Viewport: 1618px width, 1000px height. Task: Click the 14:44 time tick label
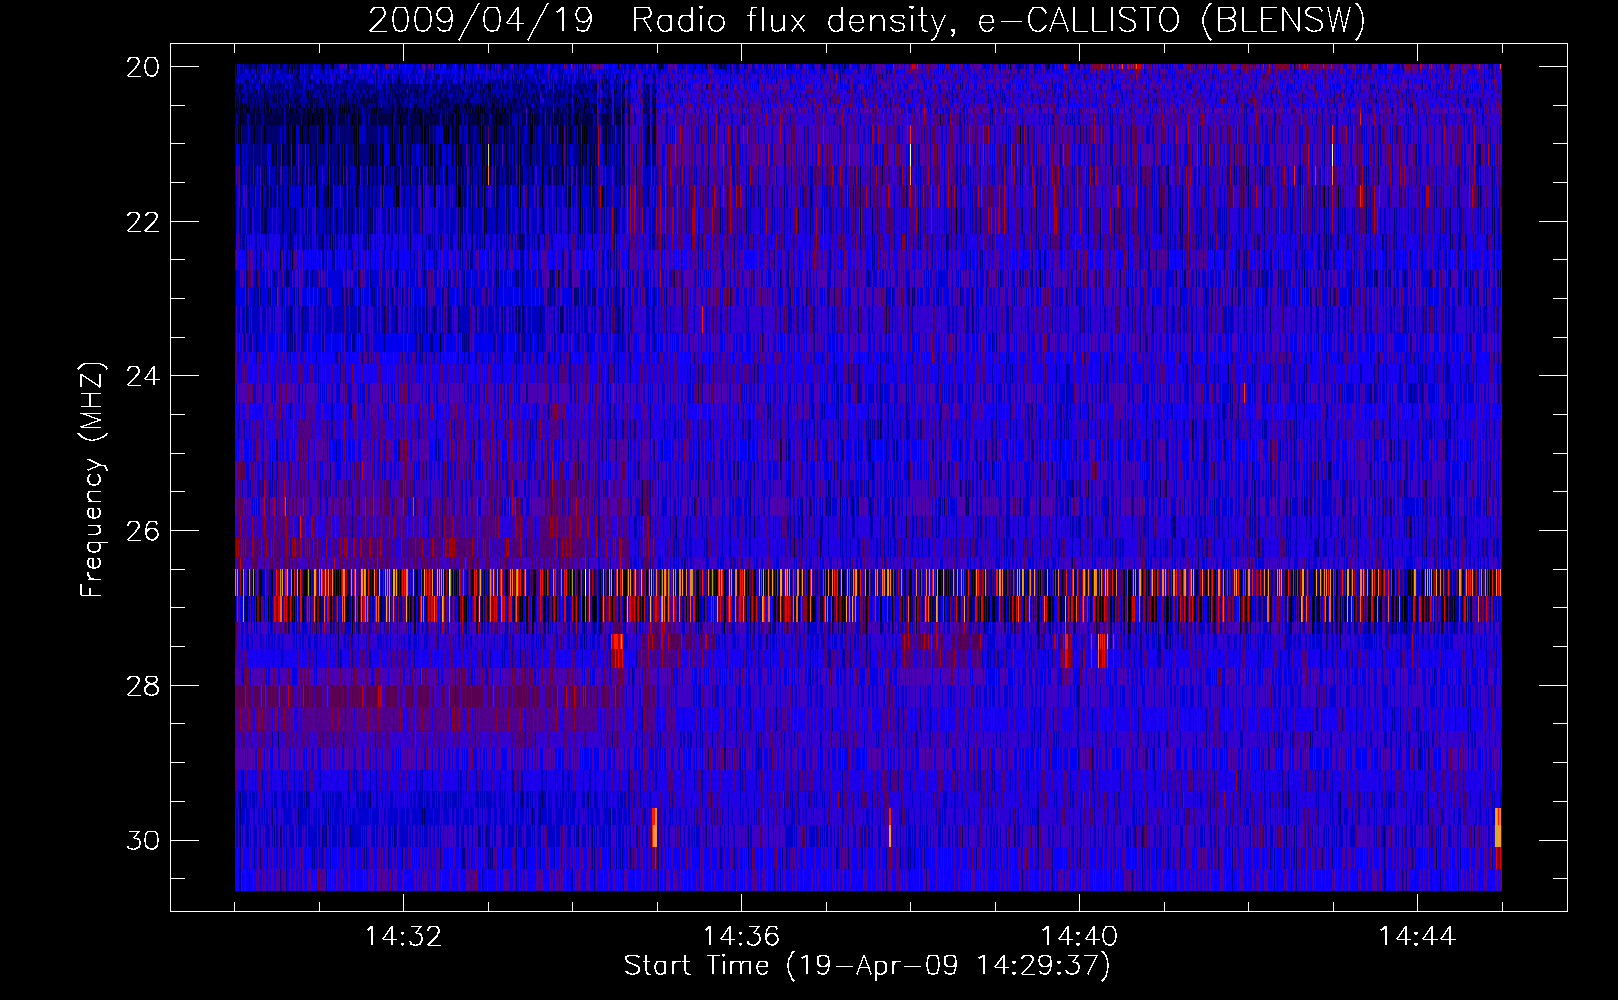click(1417, 937)
